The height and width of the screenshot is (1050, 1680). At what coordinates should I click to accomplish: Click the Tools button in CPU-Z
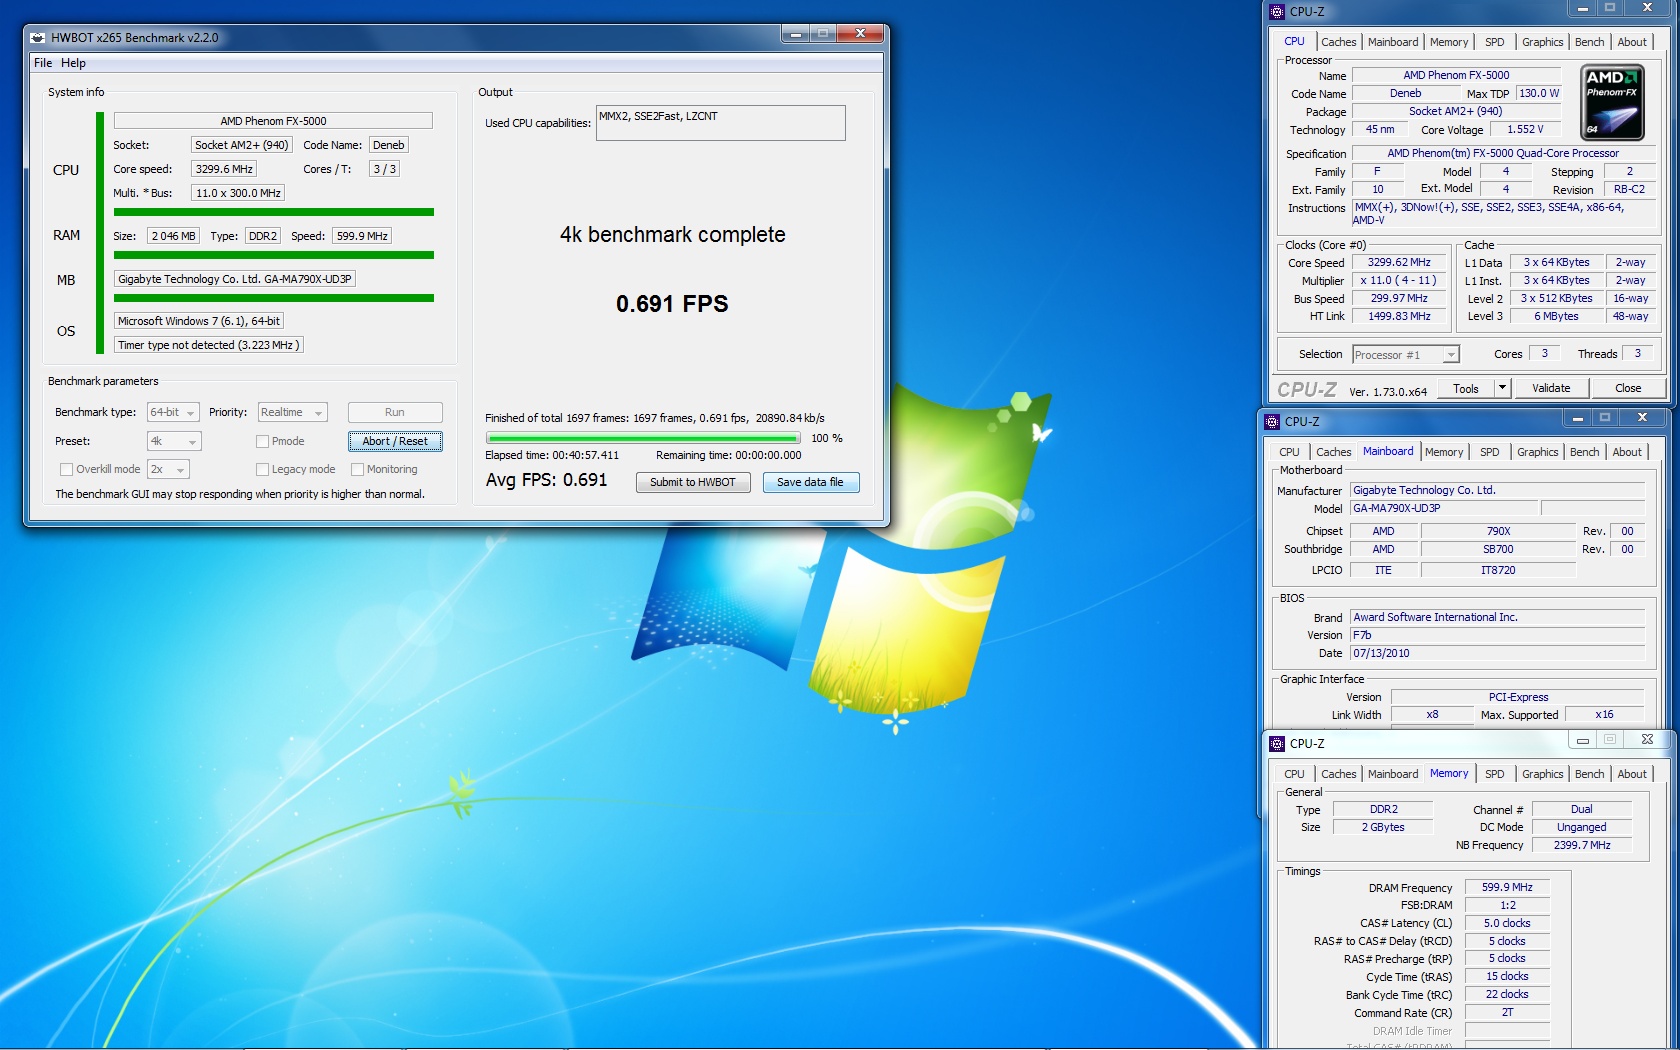pyautogui.click(x=1466, y=388)
